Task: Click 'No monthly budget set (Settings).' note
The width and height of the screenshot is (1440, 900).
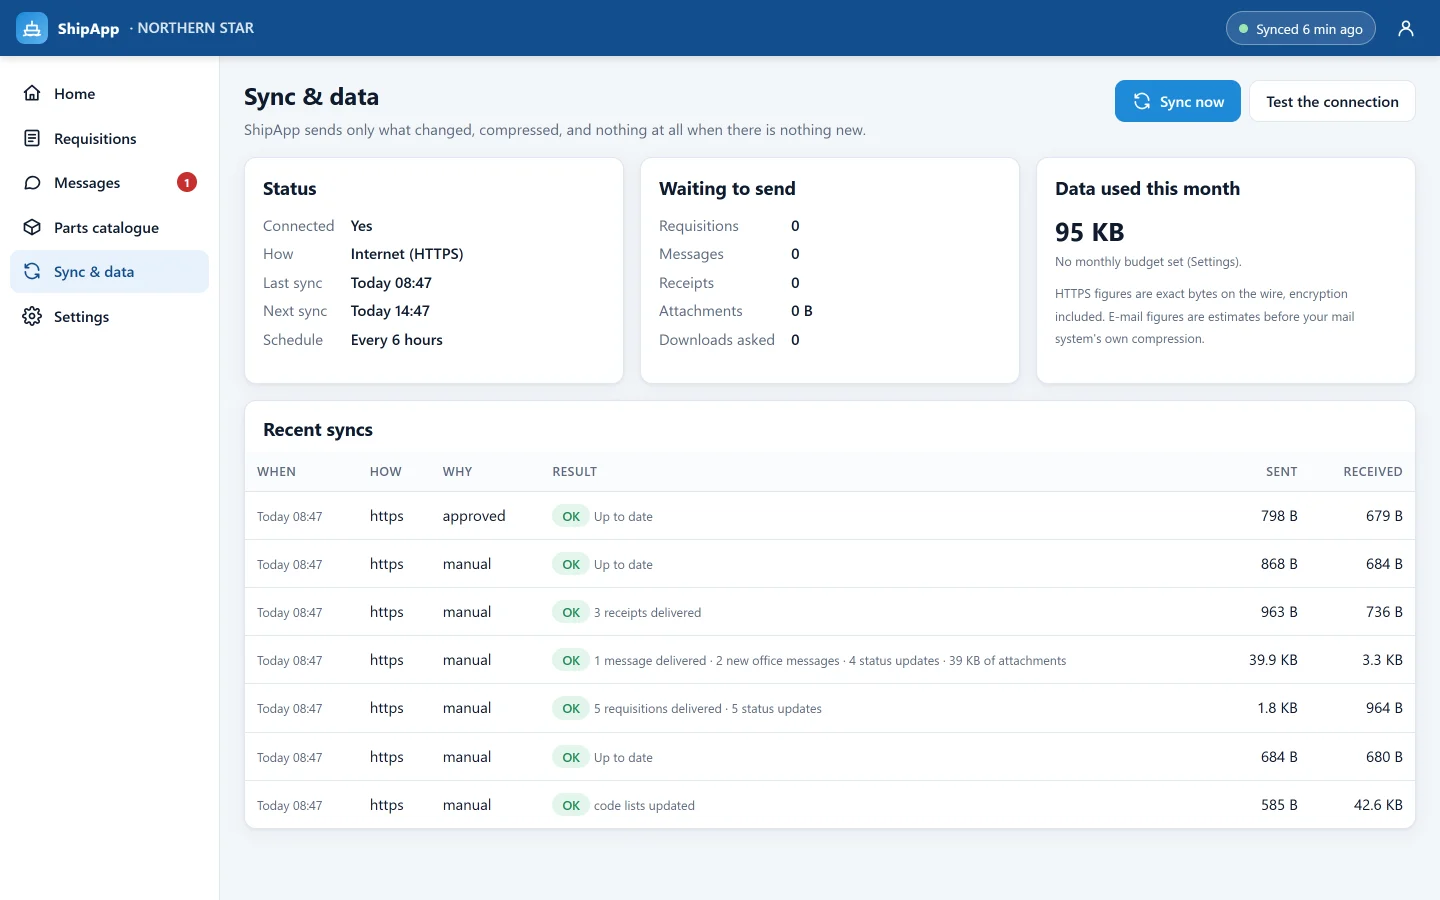Action: pyautogui.click(x=1148, y=262)
